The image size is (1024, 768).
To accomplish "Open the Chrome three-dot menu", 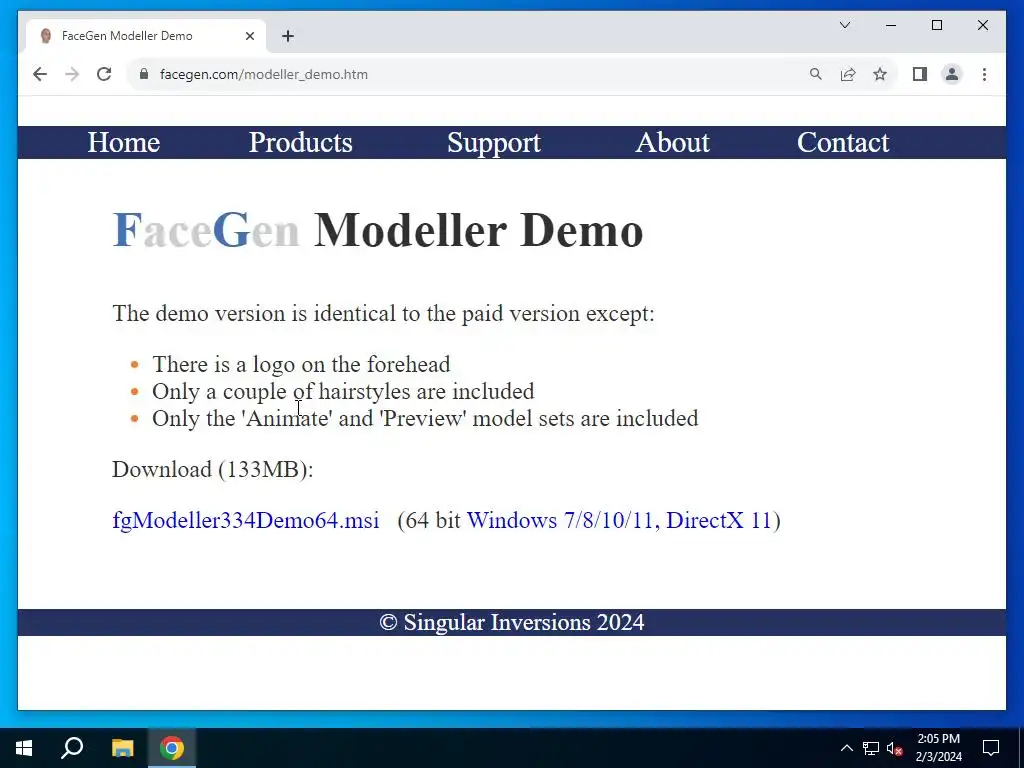I will [984, 74].
